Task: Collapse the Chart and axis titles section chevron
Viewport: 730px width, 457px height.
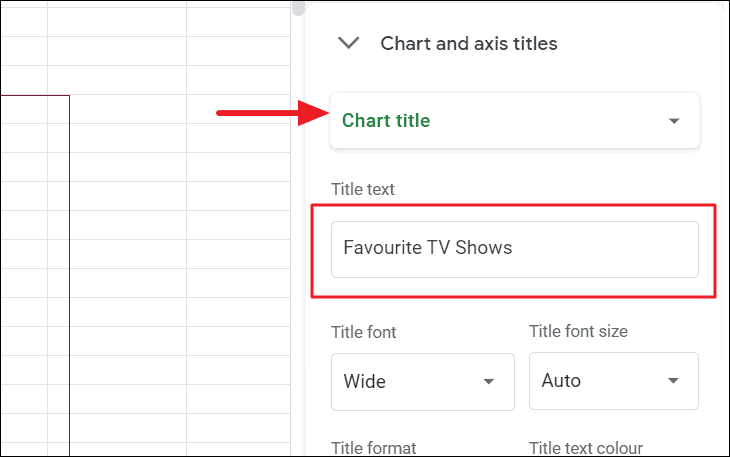Action: 348,43
